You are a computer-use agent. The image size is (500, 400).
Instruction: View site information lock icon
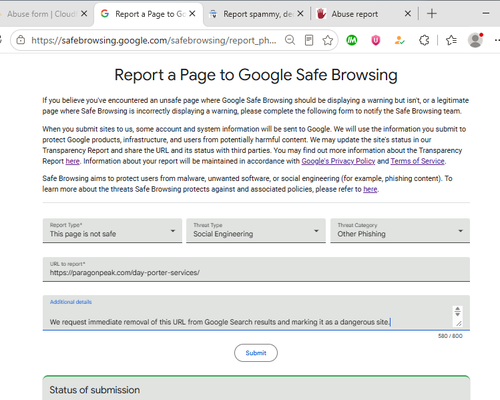(21, 40)
